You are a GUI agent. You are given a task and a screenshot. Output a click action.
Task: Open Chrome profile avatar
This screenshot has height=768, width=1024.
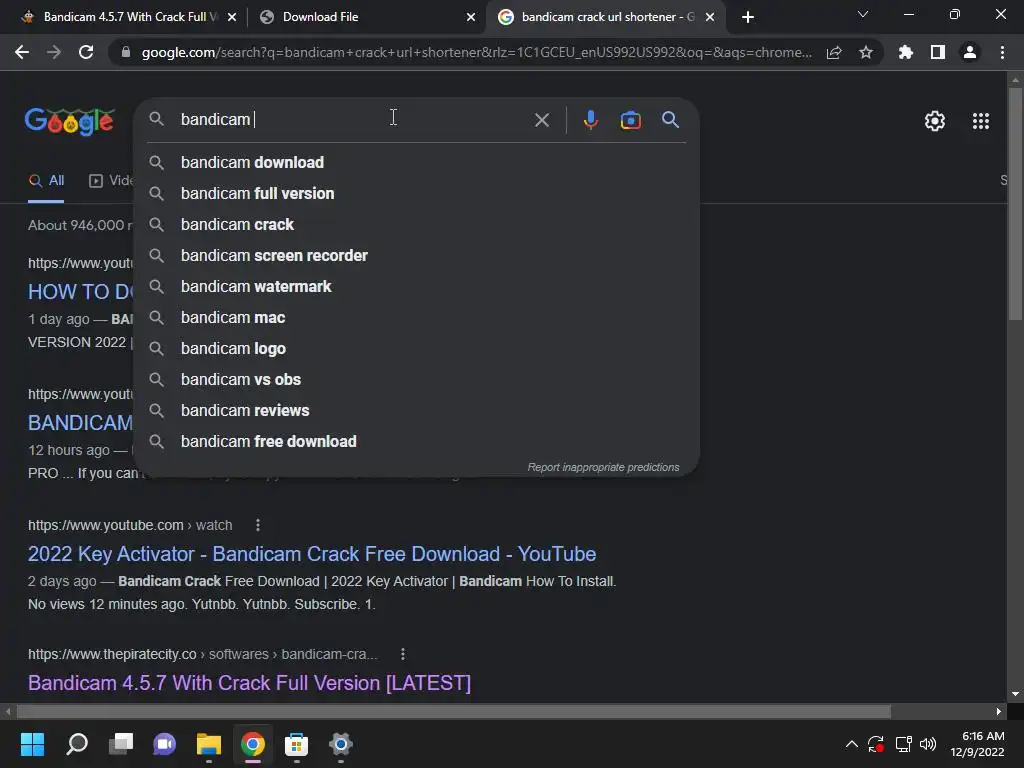pyautogui.click(x=970, y=52)
